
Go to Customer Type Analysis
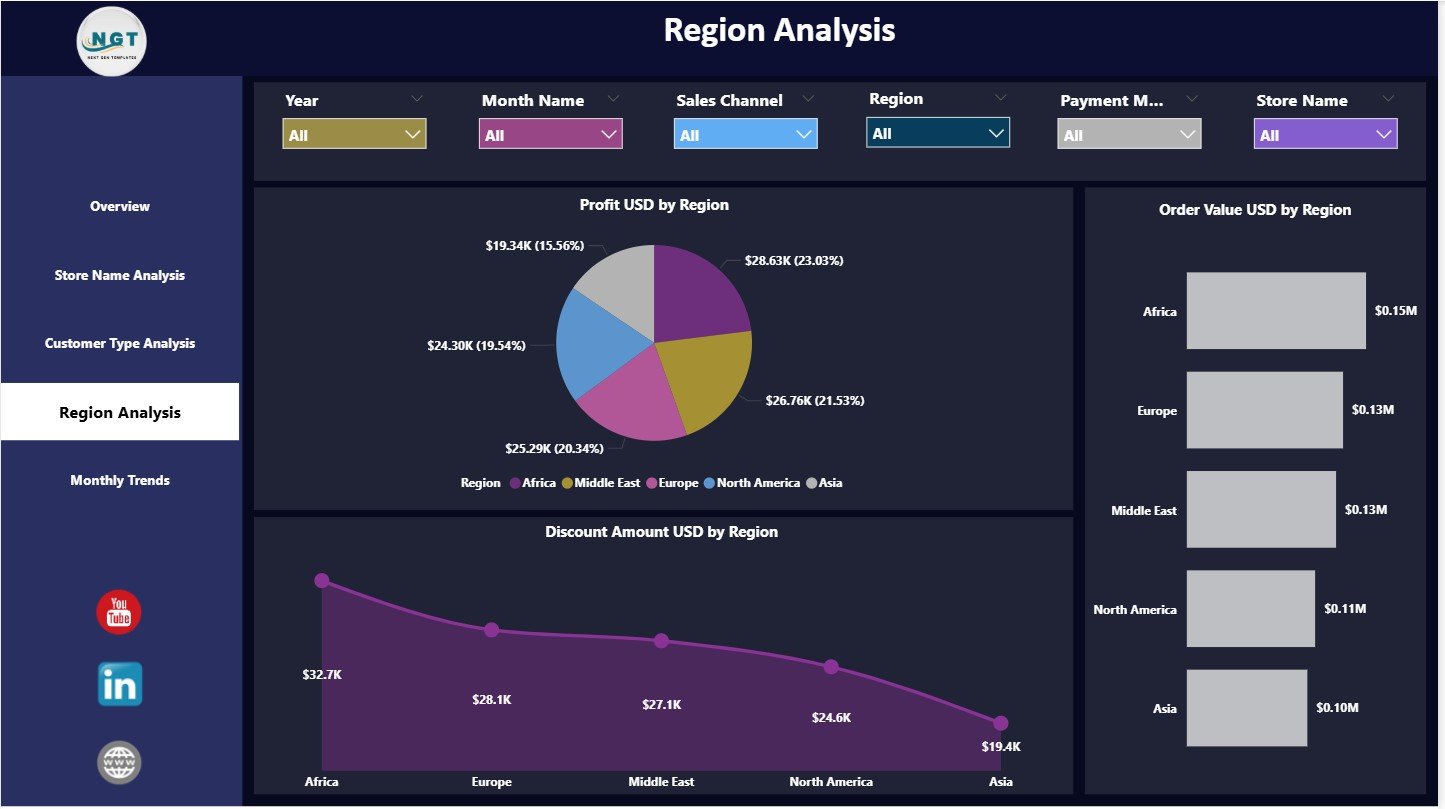(x=119, y=343)
